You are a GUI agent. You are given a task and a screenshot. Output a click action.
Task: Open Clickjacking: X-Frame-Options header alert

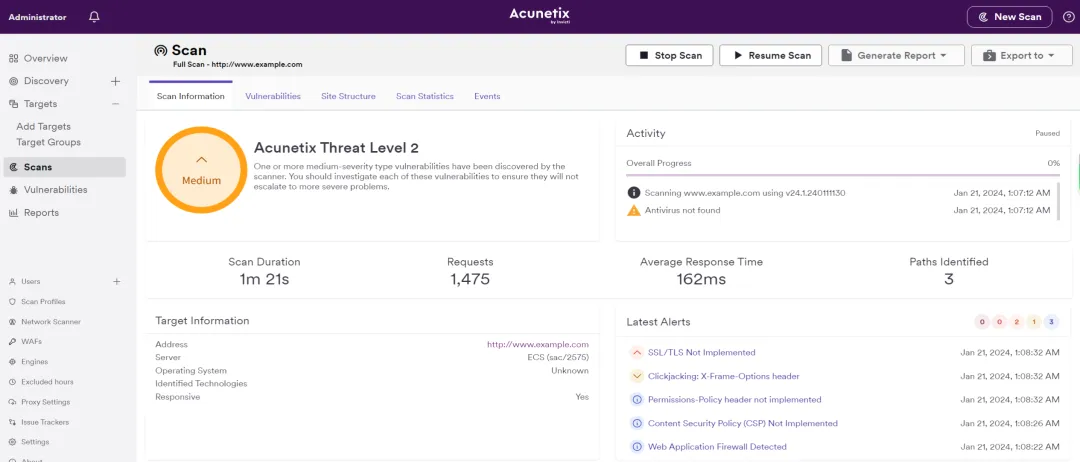pyautogui.click(x=724, y=377)
